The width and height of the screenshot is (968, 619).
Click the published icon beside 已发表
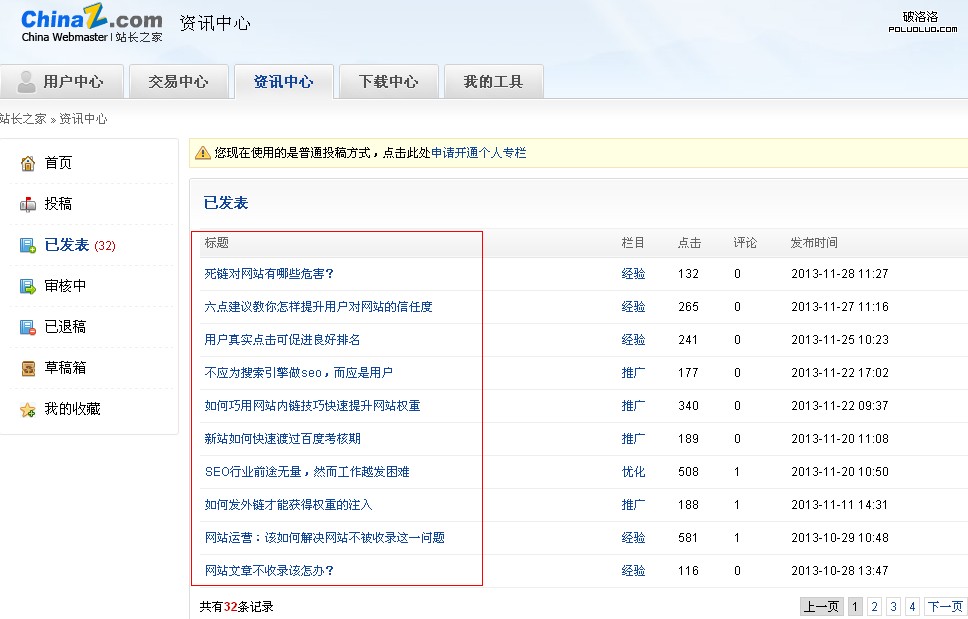[28, 246]
